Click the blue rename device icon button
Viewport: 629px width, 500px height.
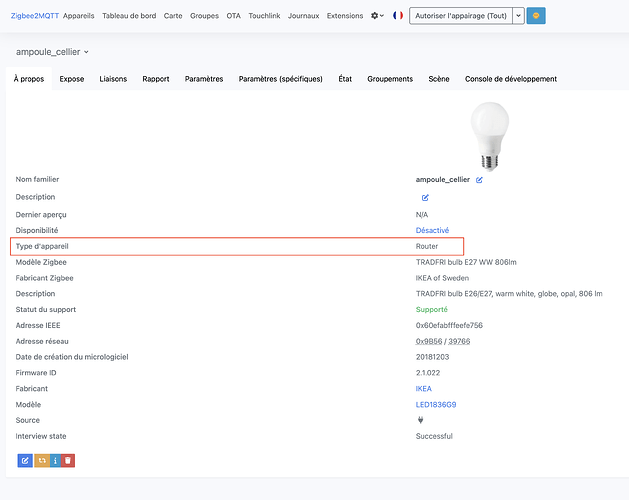[x=25, y=460]
